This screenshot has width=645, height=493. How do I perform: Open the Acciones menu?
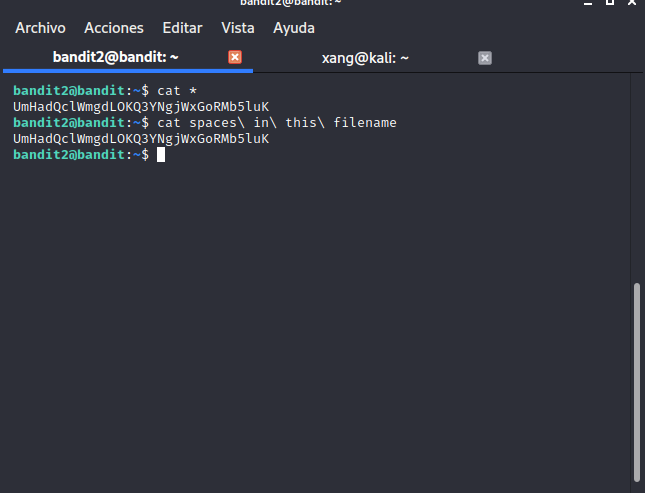(114, 28)
